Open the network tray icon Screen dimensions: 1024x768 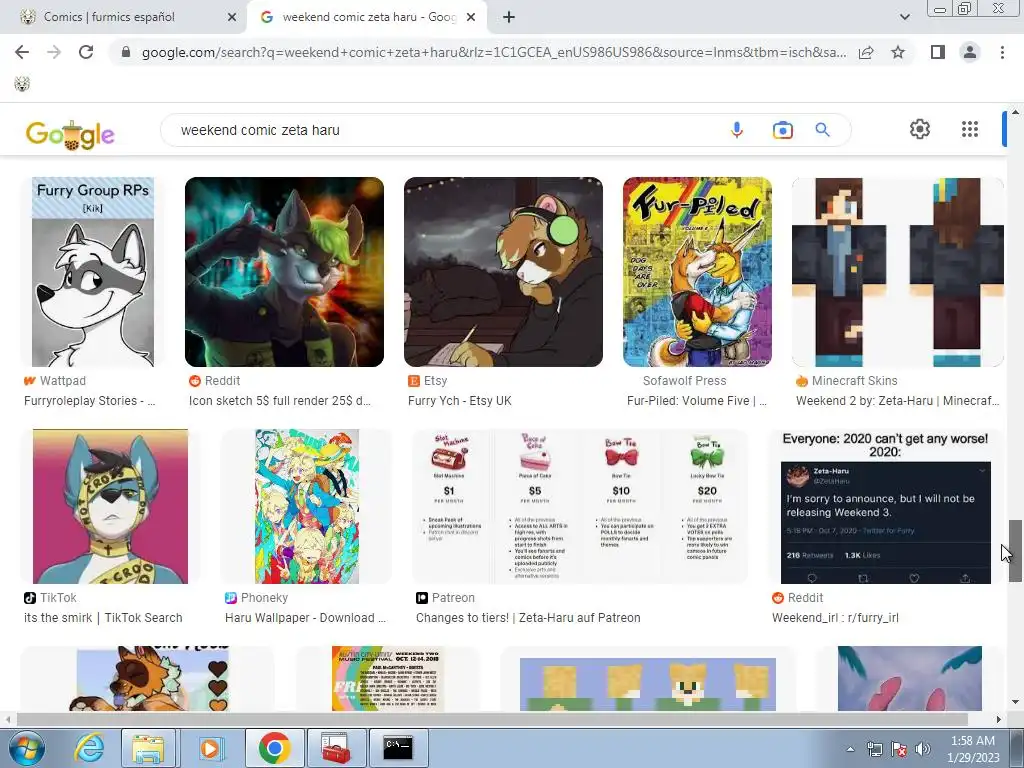[874, 749]
